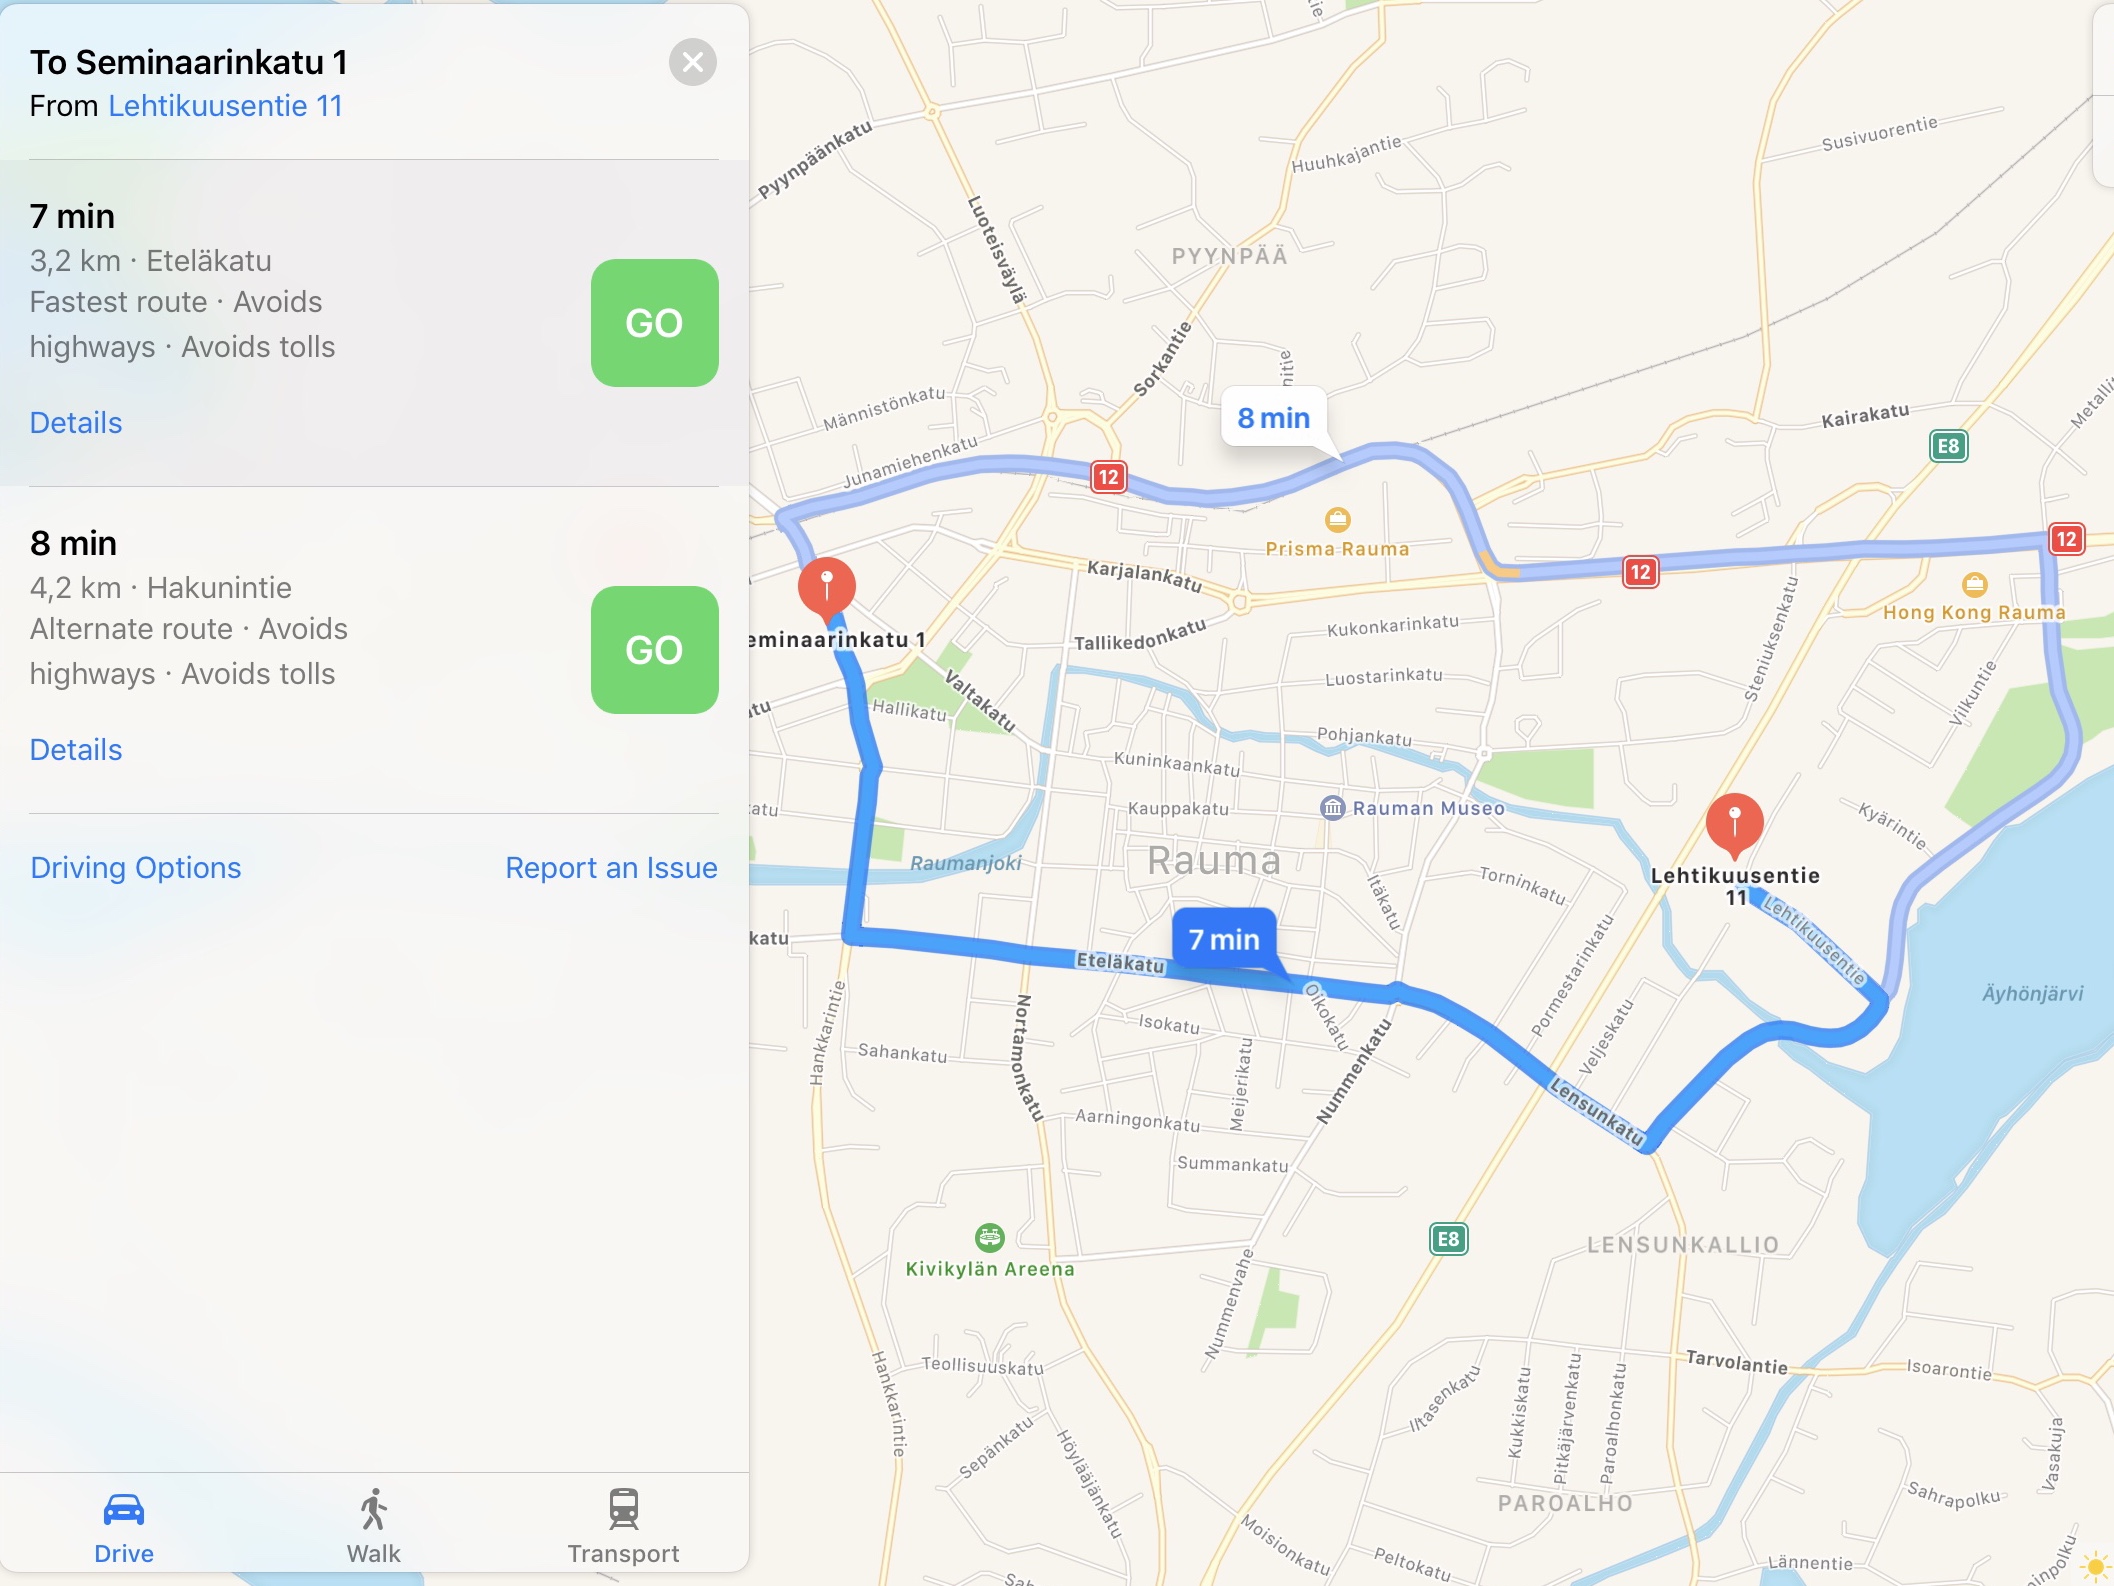2114x1586 pixels.
Task: Tap the weather sun icon in map corner
Action: click(x=2095, y=1566)
